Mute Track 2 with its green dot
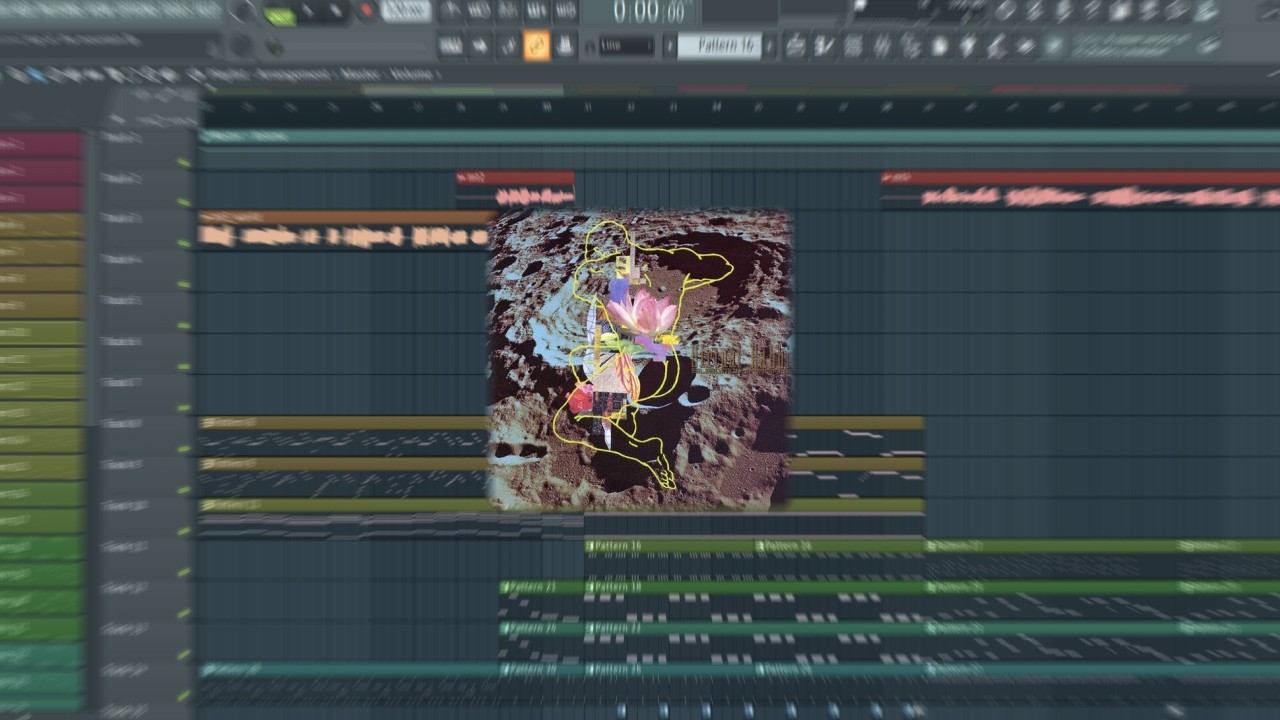The width and height of the screenshot is (1280, 720). [184, 202]
